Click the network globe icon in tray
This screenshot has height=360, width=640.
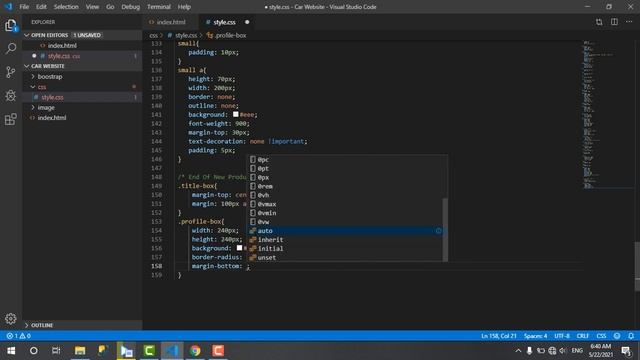tap(552, 351)
